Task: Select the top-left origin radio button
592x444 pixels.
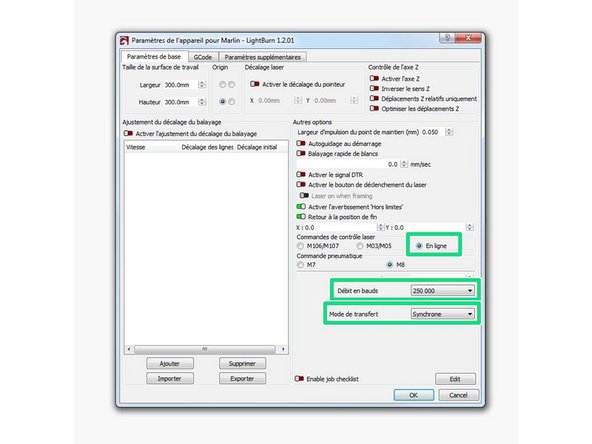Action: click(223, 85)
